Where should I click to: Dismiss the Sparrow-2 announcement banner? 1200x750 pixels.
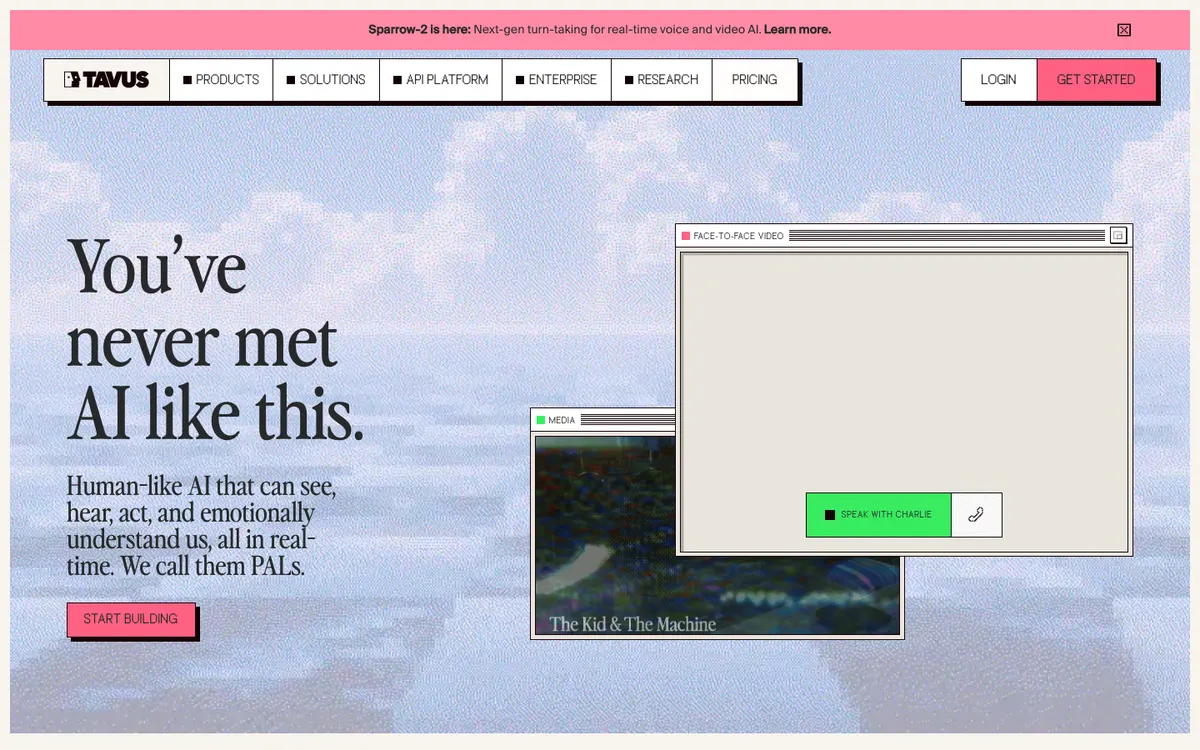1124,30
